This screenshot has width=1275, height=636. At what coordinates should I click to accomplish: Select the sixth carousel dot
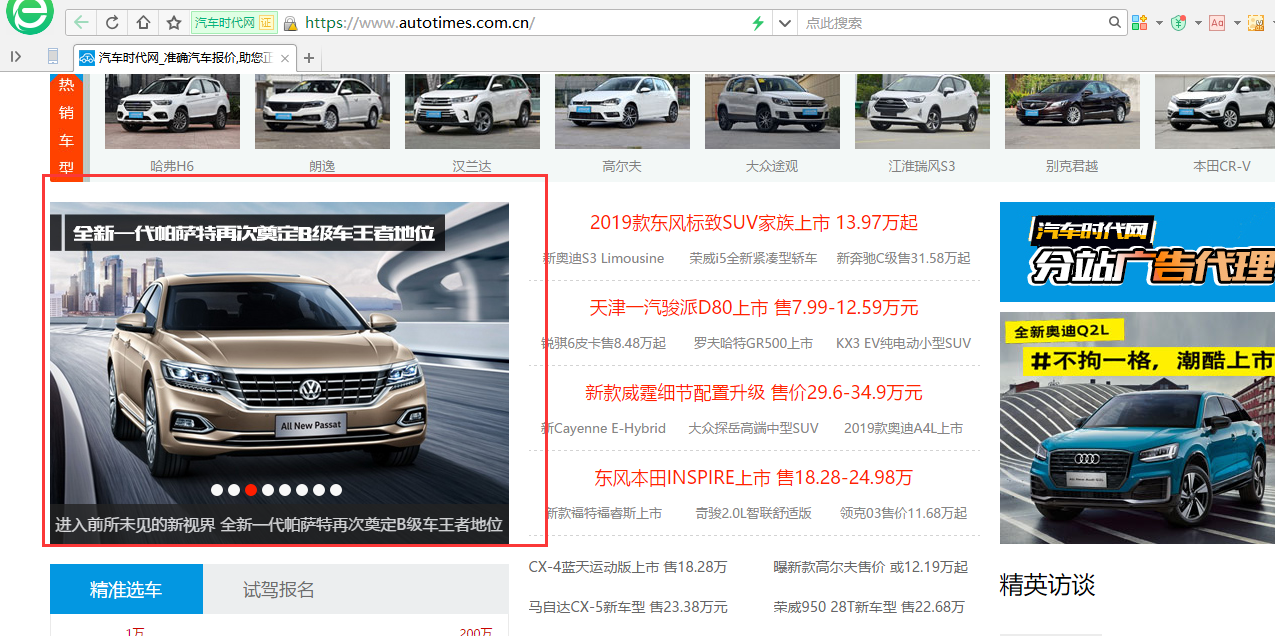point(302,490)
